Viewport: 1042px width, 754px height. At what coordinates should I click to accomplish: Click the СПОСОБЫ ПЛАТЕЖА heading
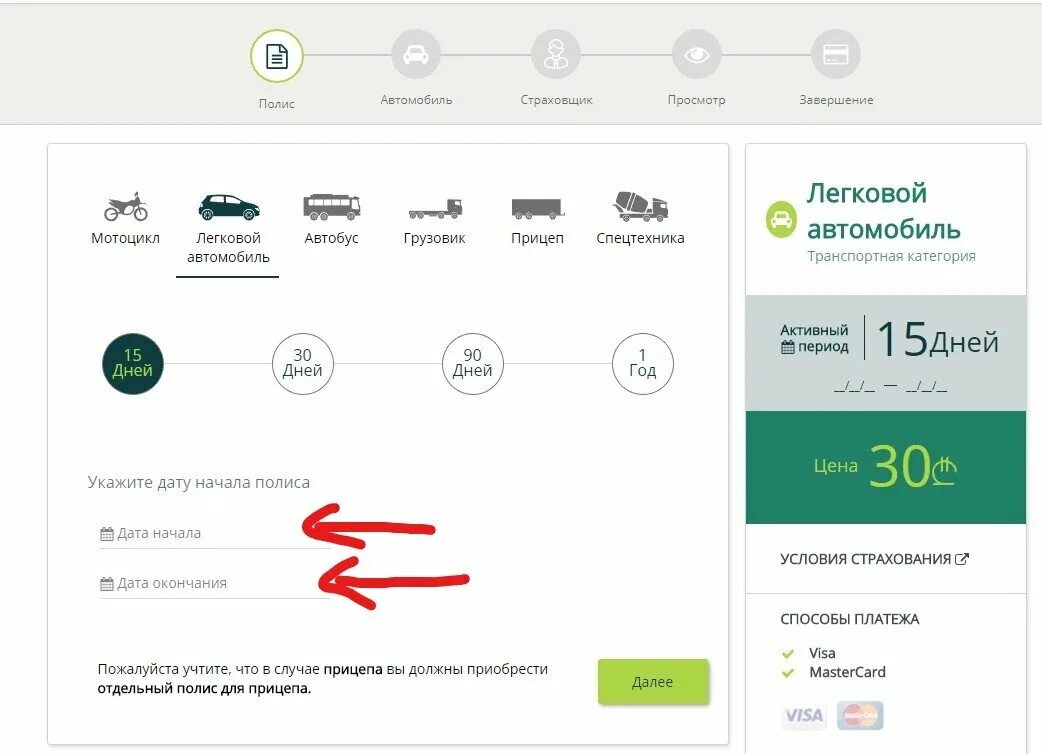[849, 619]
